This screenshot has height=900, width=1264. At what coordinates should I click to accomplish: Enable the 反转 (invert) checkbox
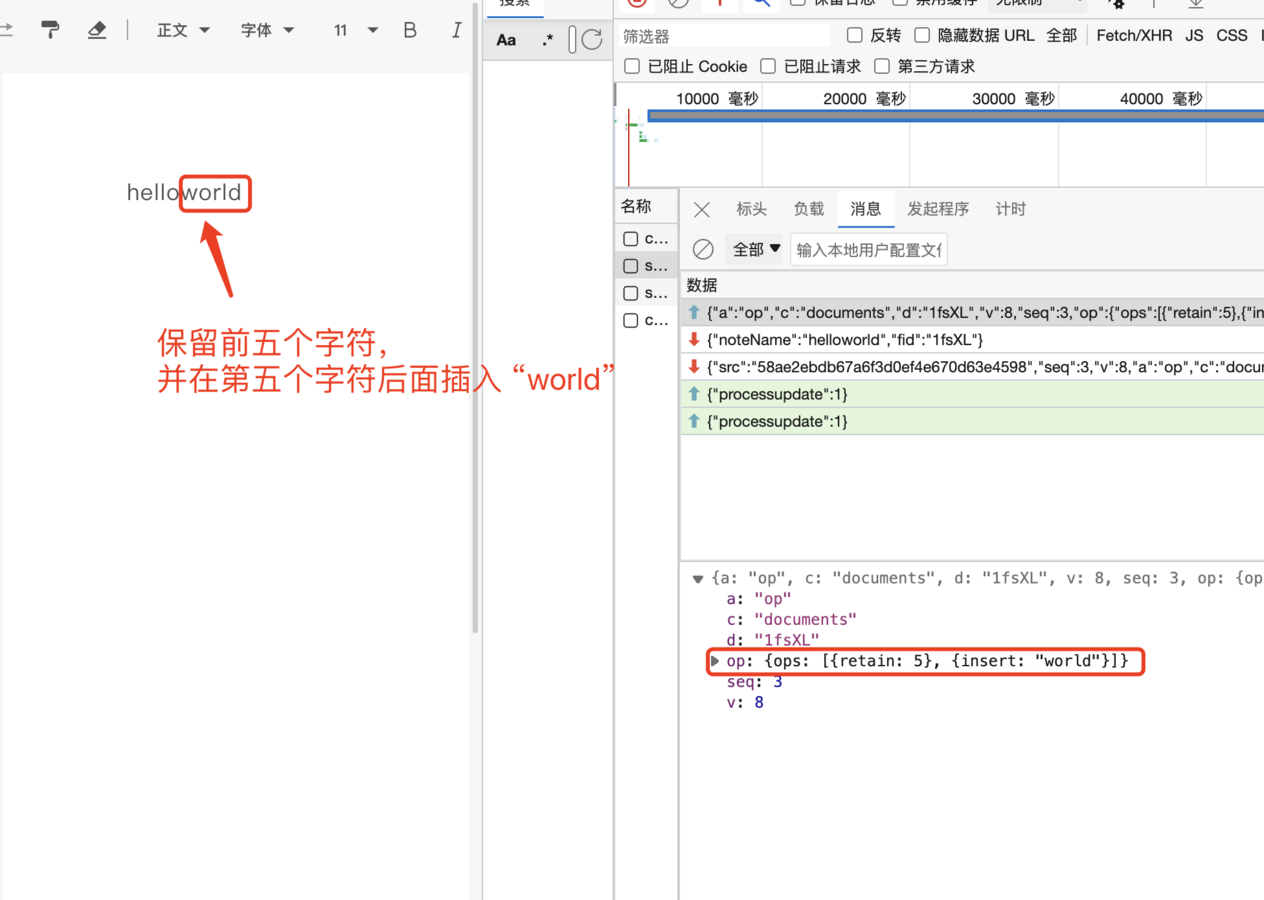(x=855, y=35)
